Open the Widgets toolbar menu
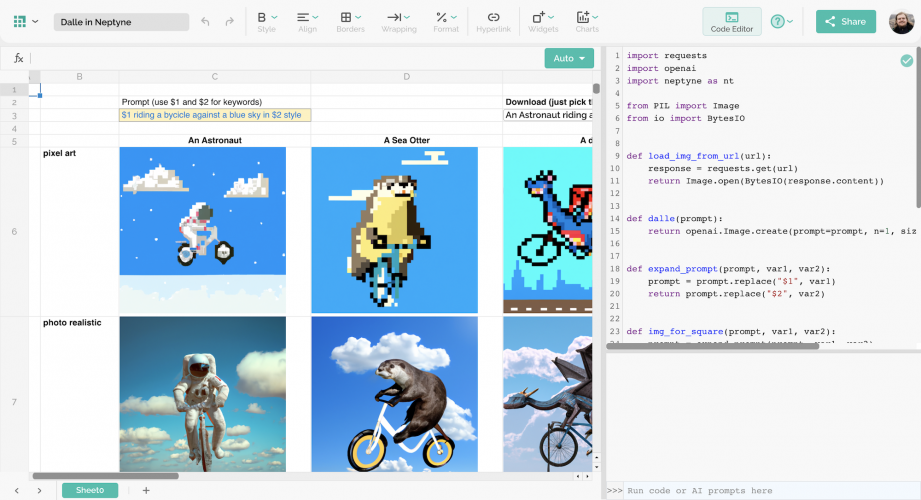The height and width of the screenshot is (500, 921). 543,21
